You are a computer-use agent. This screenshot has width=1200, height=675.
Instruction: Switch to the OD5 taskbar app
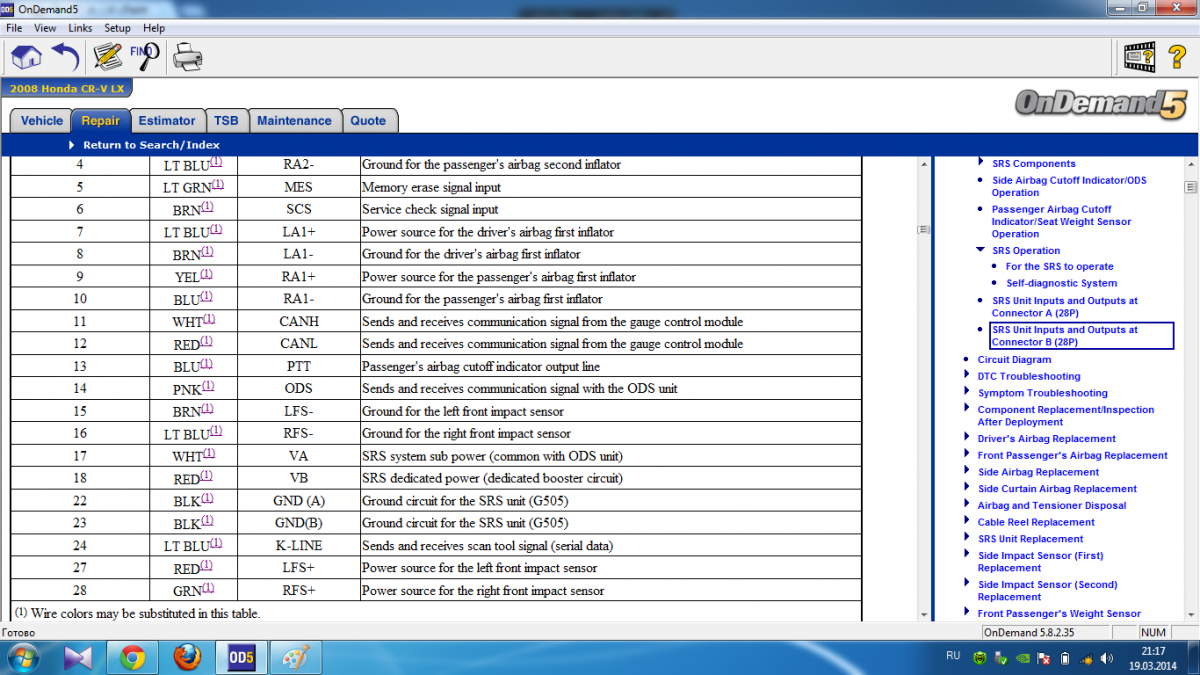pyautogui.click(x=240, y=658)
